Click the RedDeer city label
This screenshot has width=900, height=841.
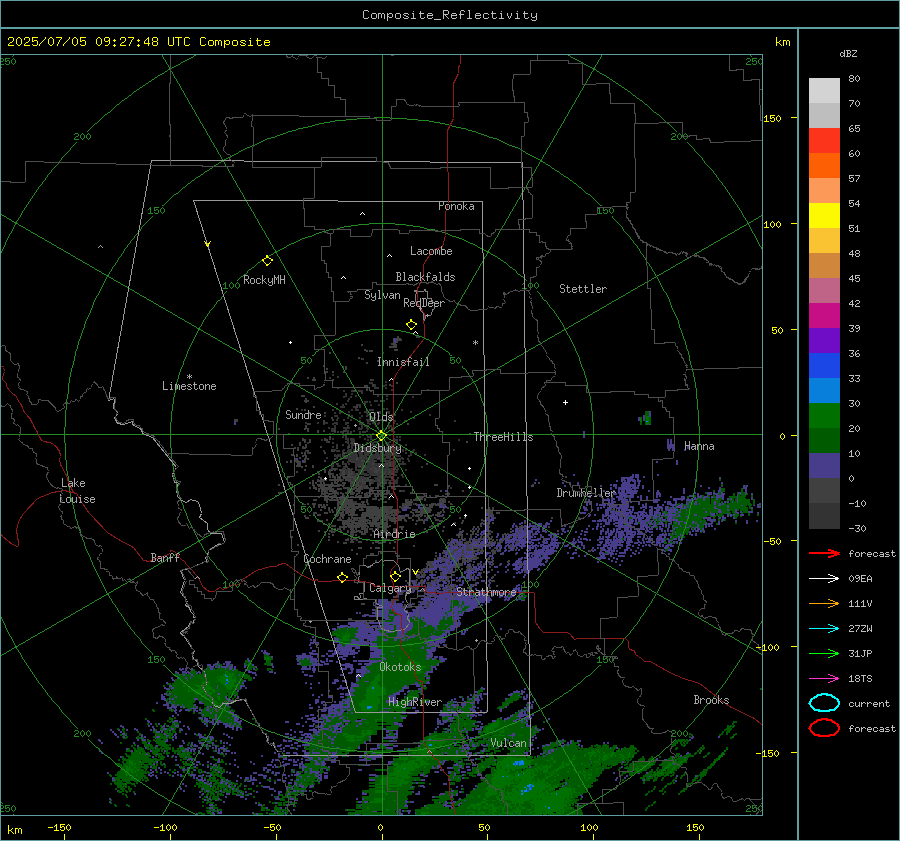tap(424, 303)
